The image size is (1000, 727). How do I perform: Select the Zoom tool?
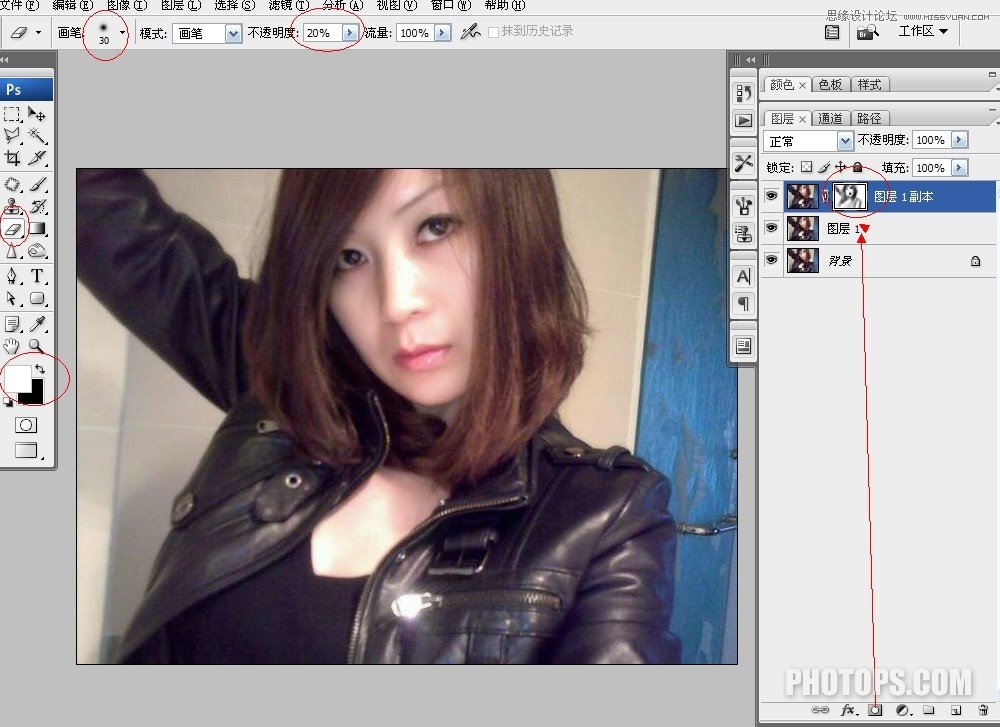(x=37, y=346)
